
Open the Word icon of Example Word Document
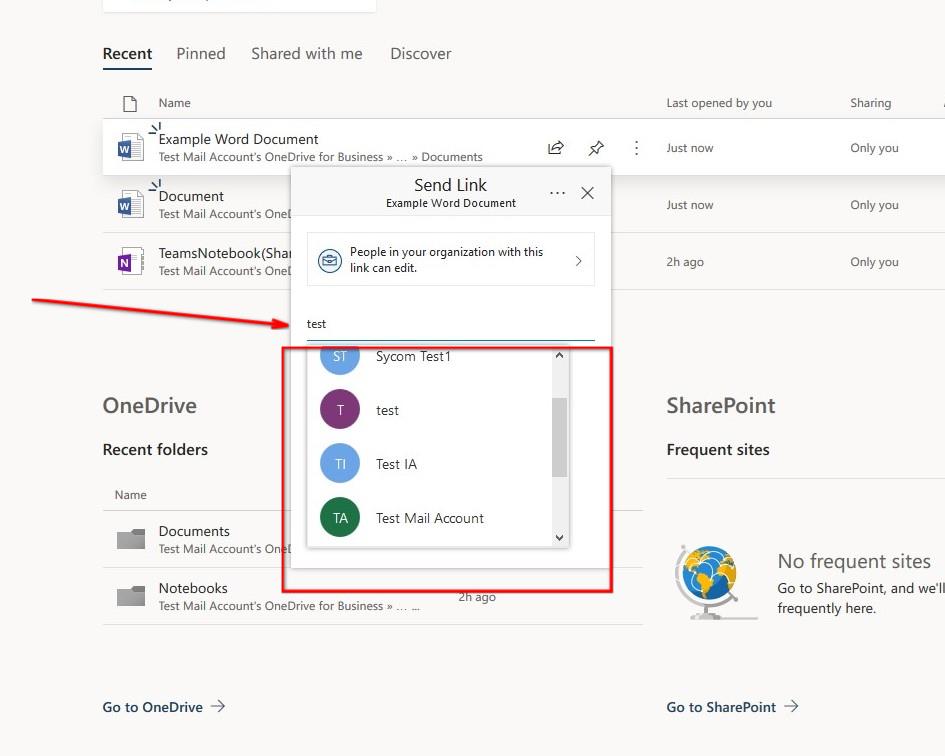point(130,147)
